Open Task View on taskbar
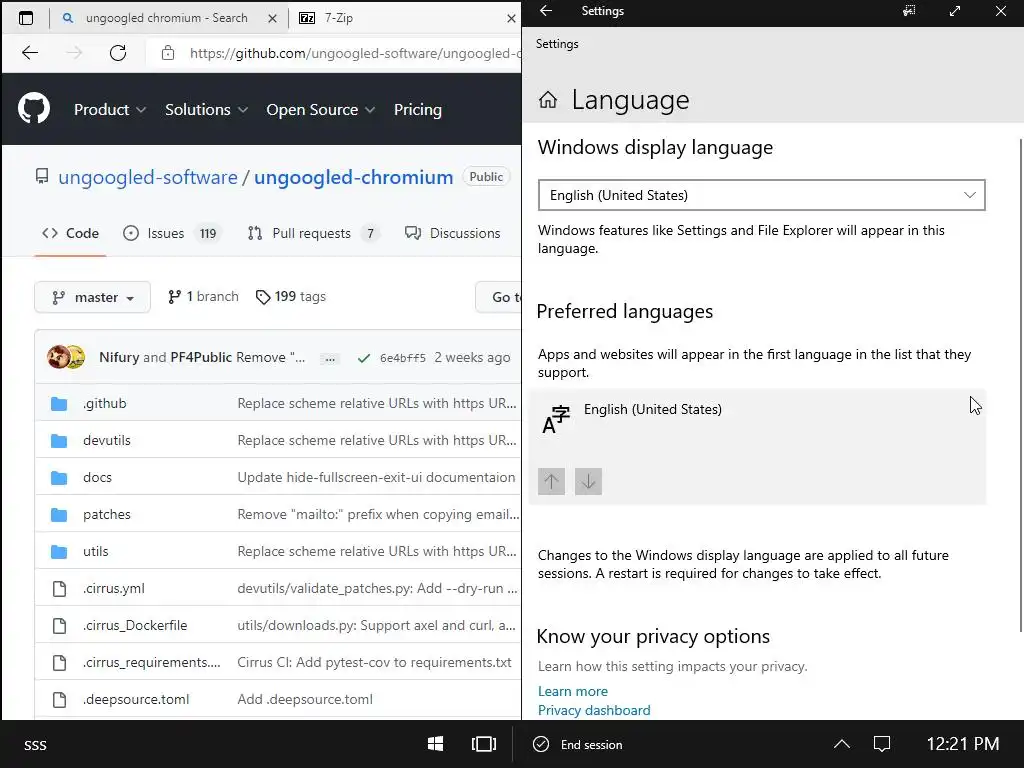 484,744
